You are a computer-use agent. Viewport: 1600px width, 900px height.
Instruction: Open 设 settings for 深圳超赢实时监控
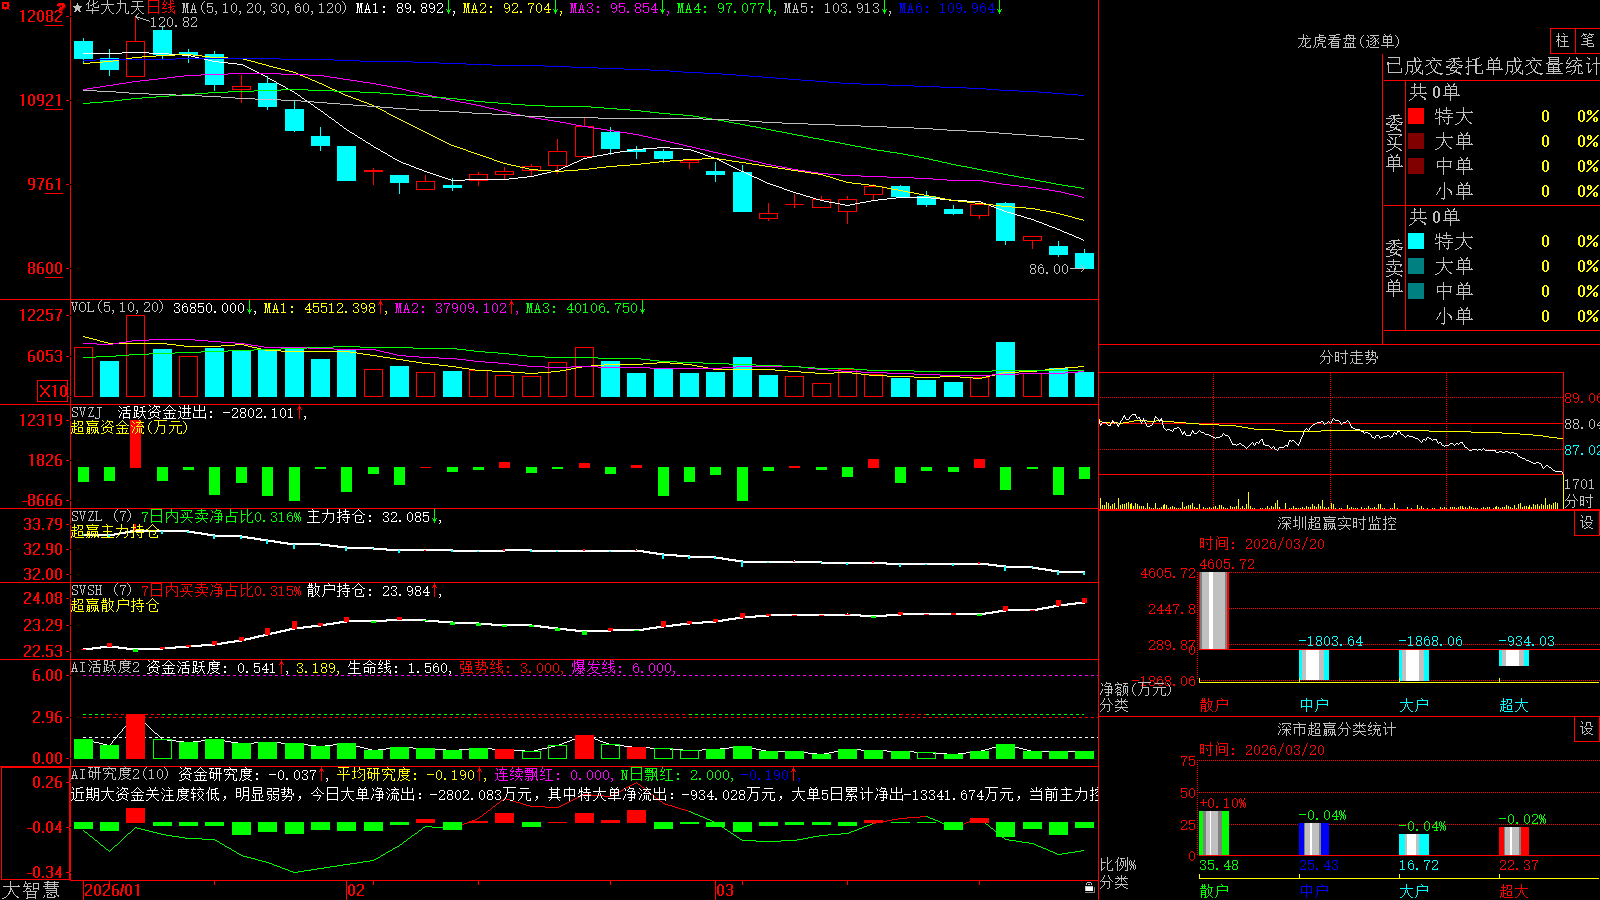[1587, 523]
